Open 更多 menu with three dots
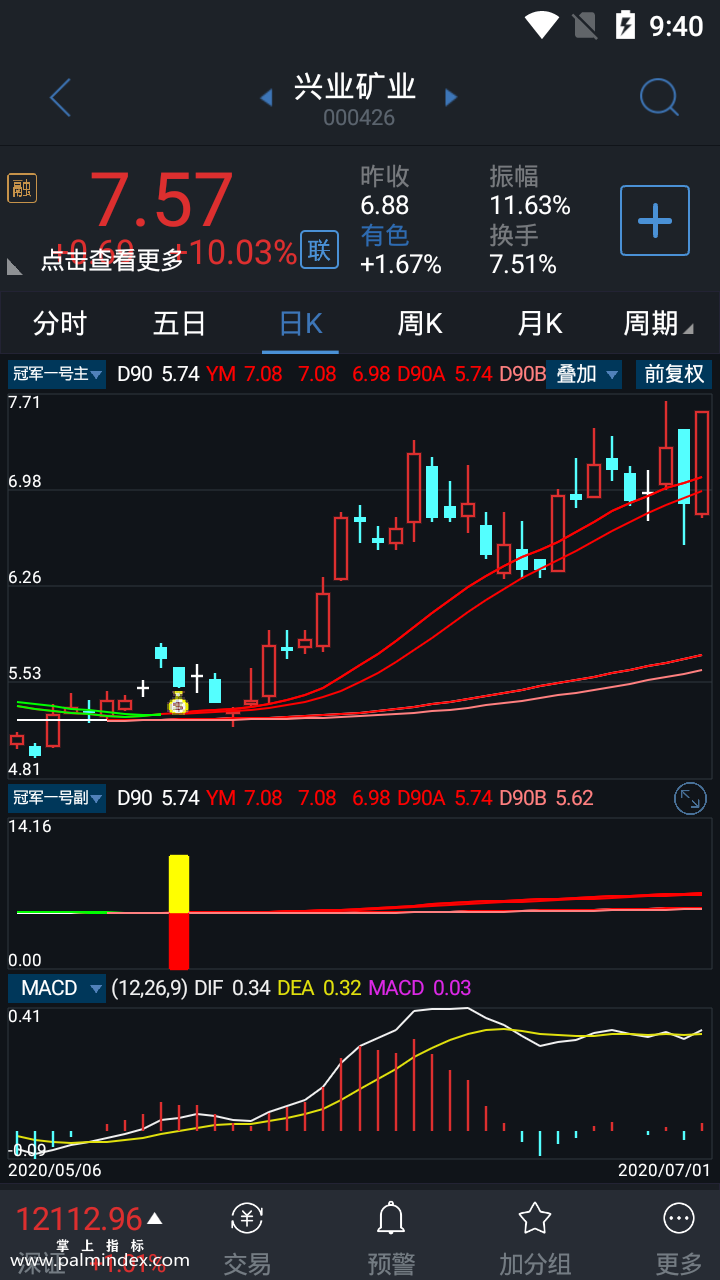The height and width of the screenshot is (1280, 720). point(679,1238)
